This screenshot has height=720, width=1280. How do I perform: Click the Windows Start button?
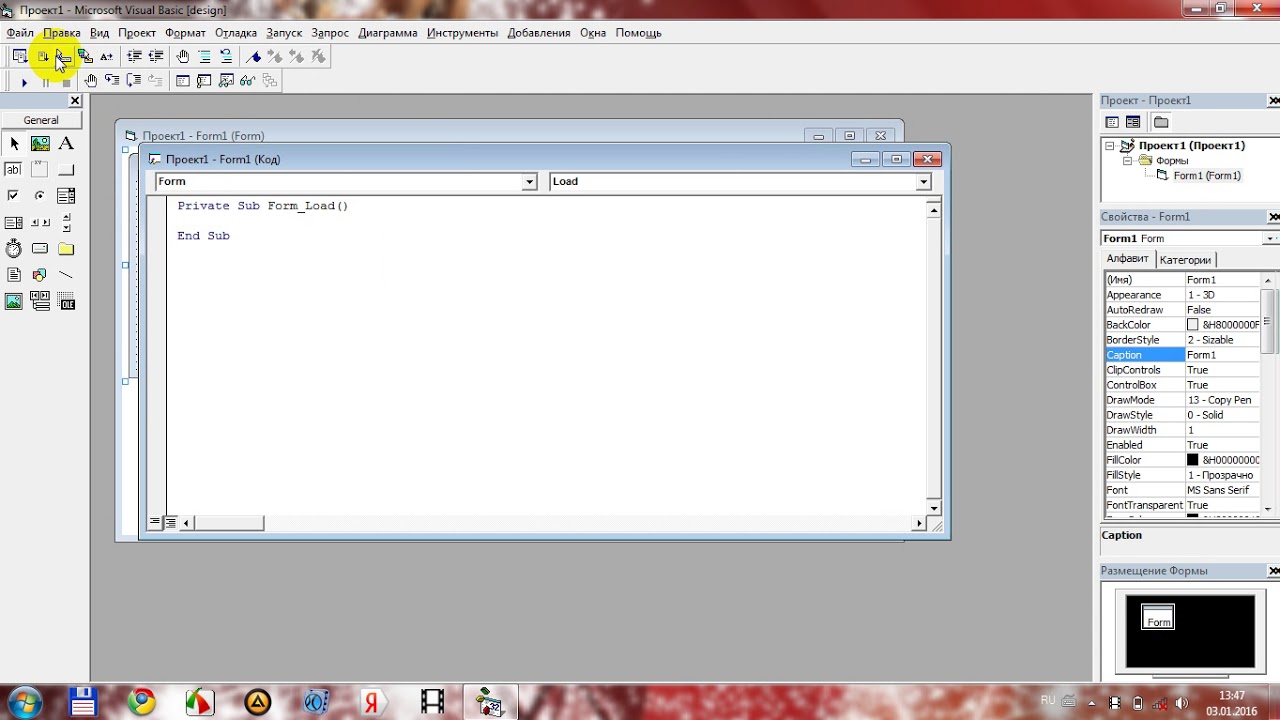coord(24,702)
